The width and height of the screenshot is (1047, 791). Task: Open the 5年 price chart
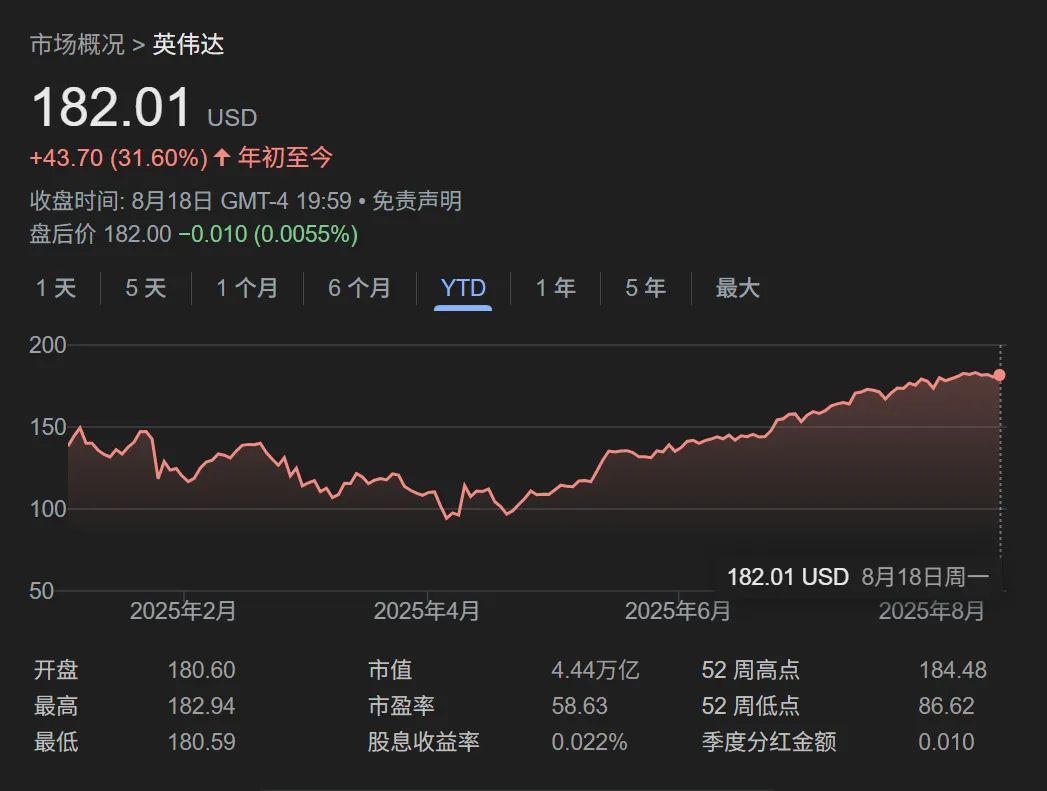(644, 289)
